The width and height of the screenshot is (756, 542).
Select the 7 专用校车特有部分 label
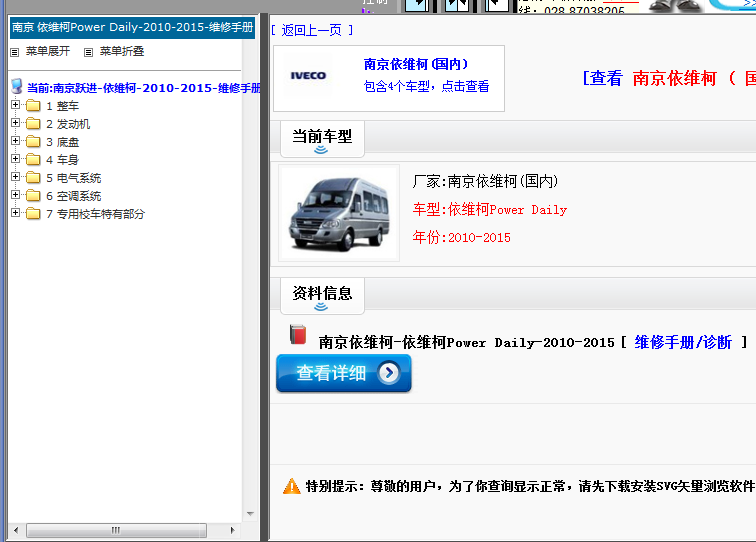pos(95,214)
